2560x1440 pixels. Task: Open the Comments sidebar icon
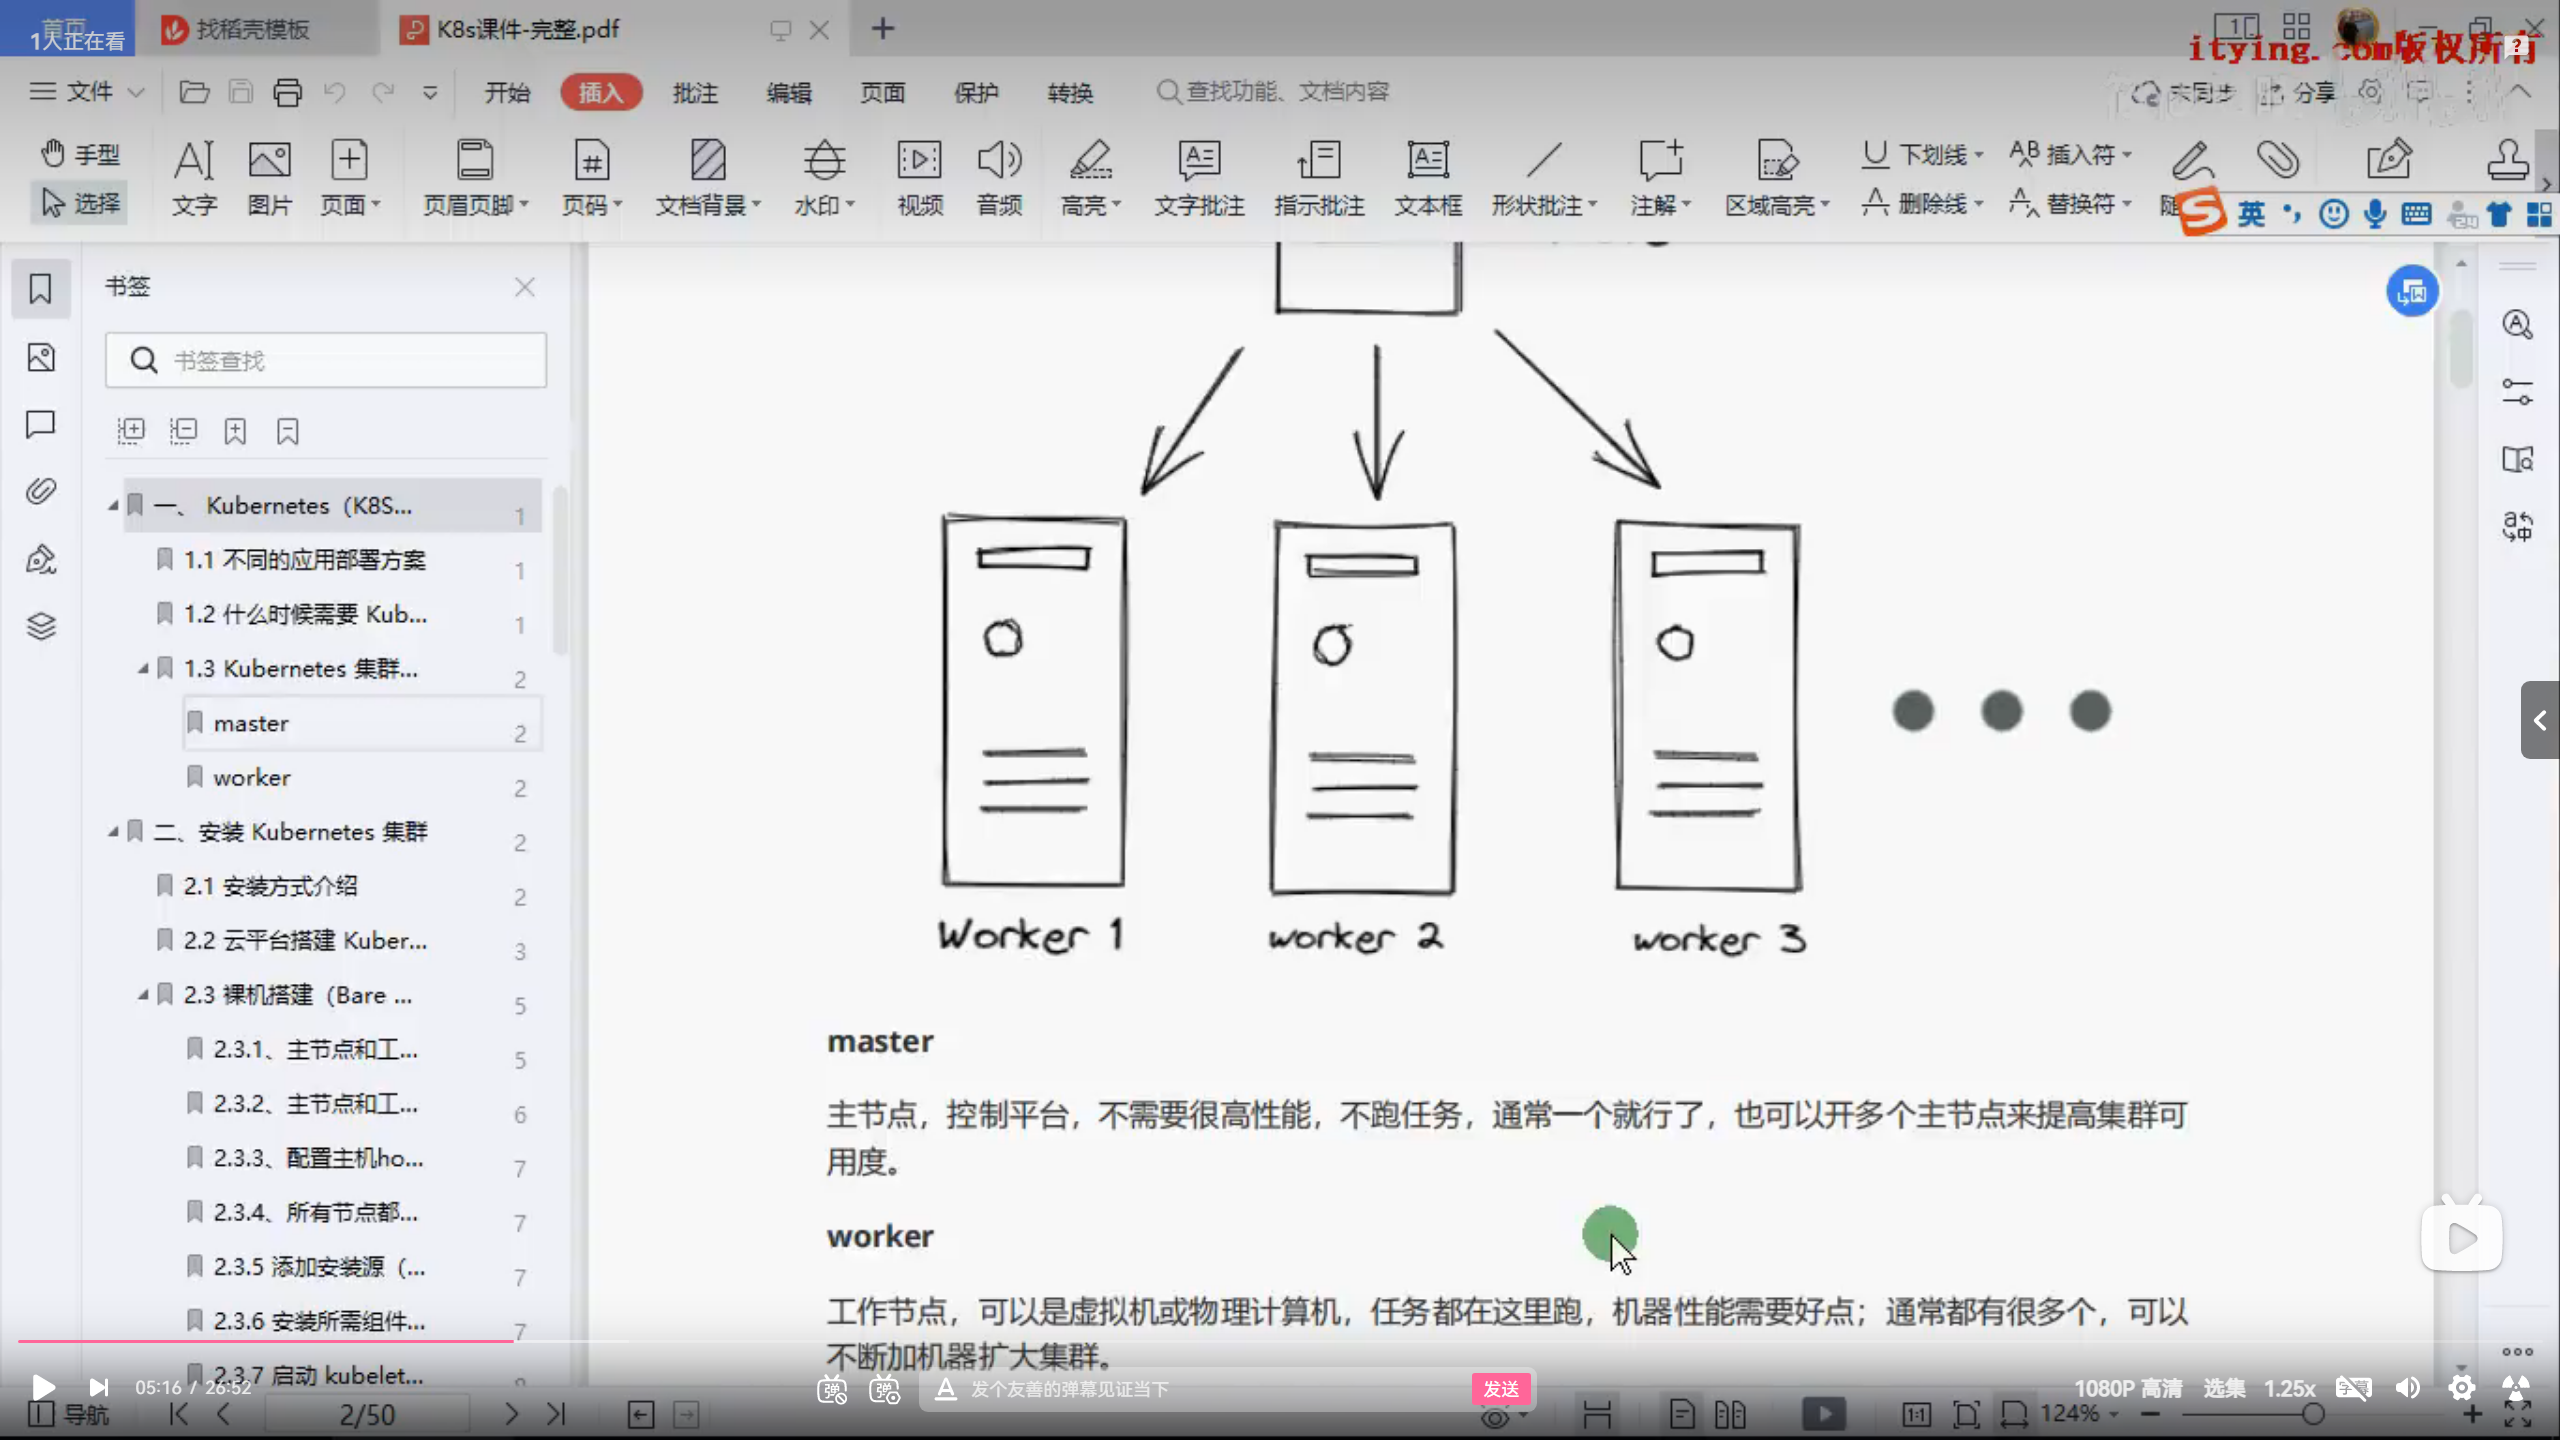point(40,424)
